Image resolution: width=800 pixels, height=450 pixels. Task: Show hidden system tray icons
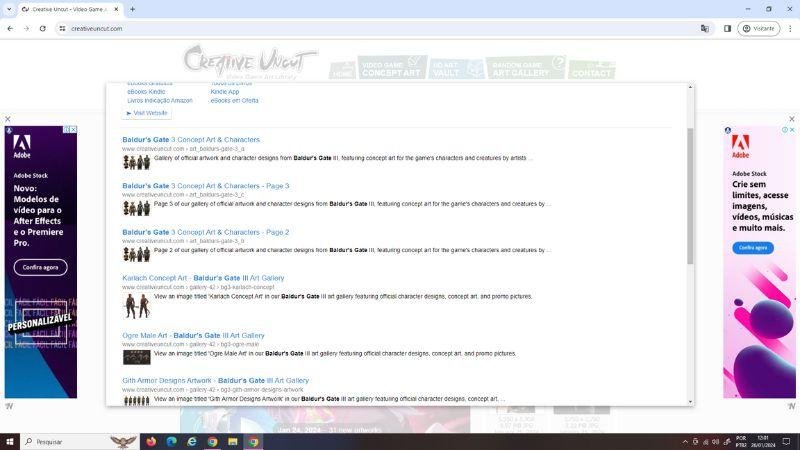(x=685, y=442)
